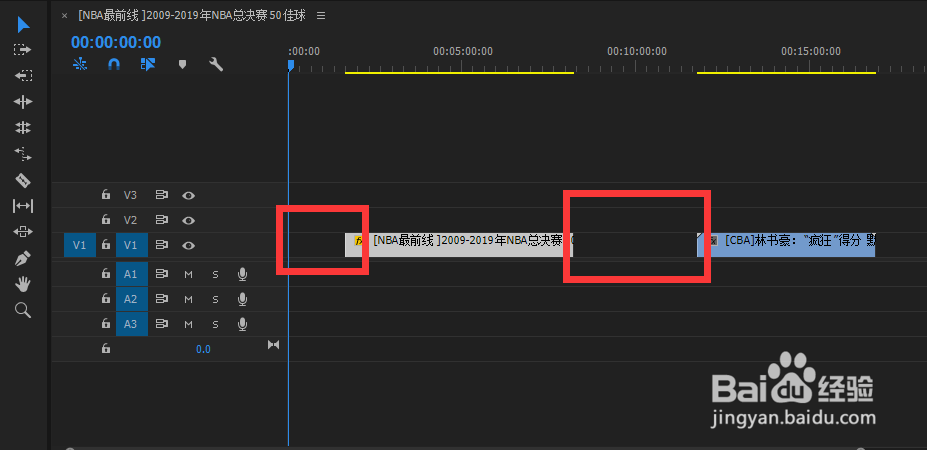Enable voice-over record on A3
The width and height of the screenshot is (927, 450).
click(242, 324)
